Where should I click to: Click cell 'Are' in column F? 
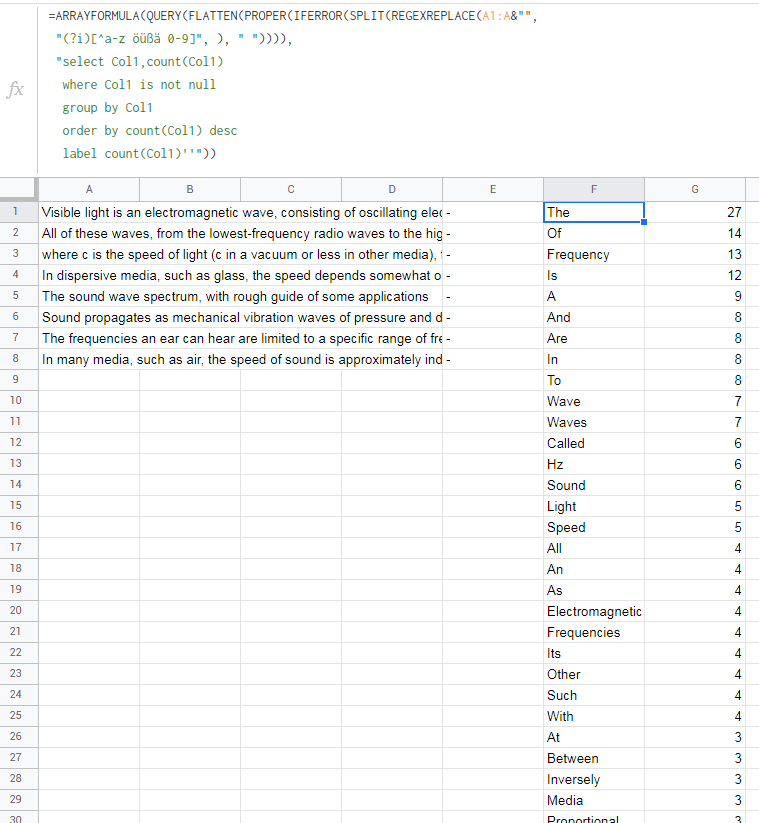(x=594, y=338)
